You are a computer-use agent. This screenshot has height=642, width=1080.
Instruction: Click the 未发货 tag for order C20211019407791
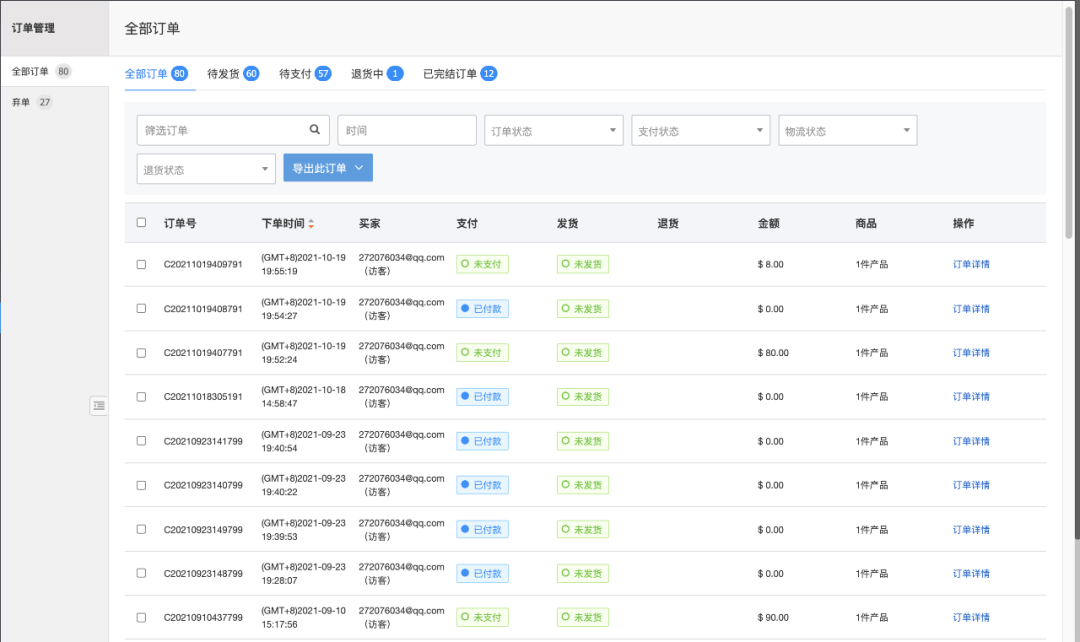pos(583,353)
